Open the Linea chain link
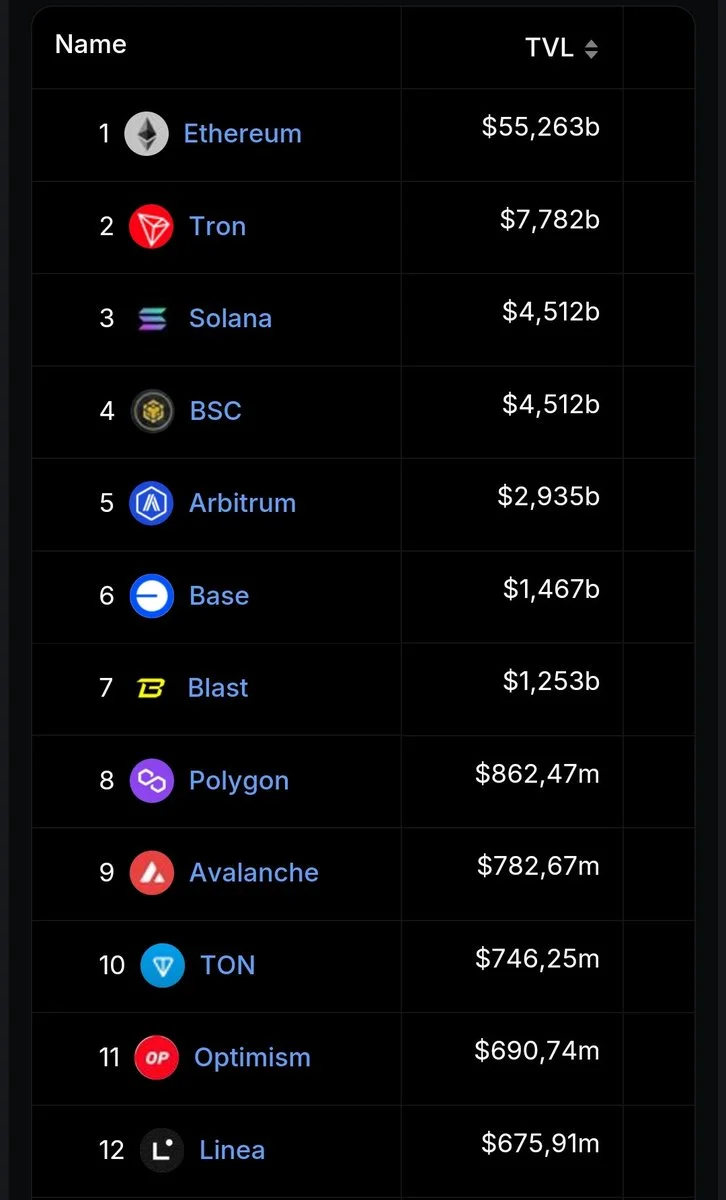 tap(232, 1150)
